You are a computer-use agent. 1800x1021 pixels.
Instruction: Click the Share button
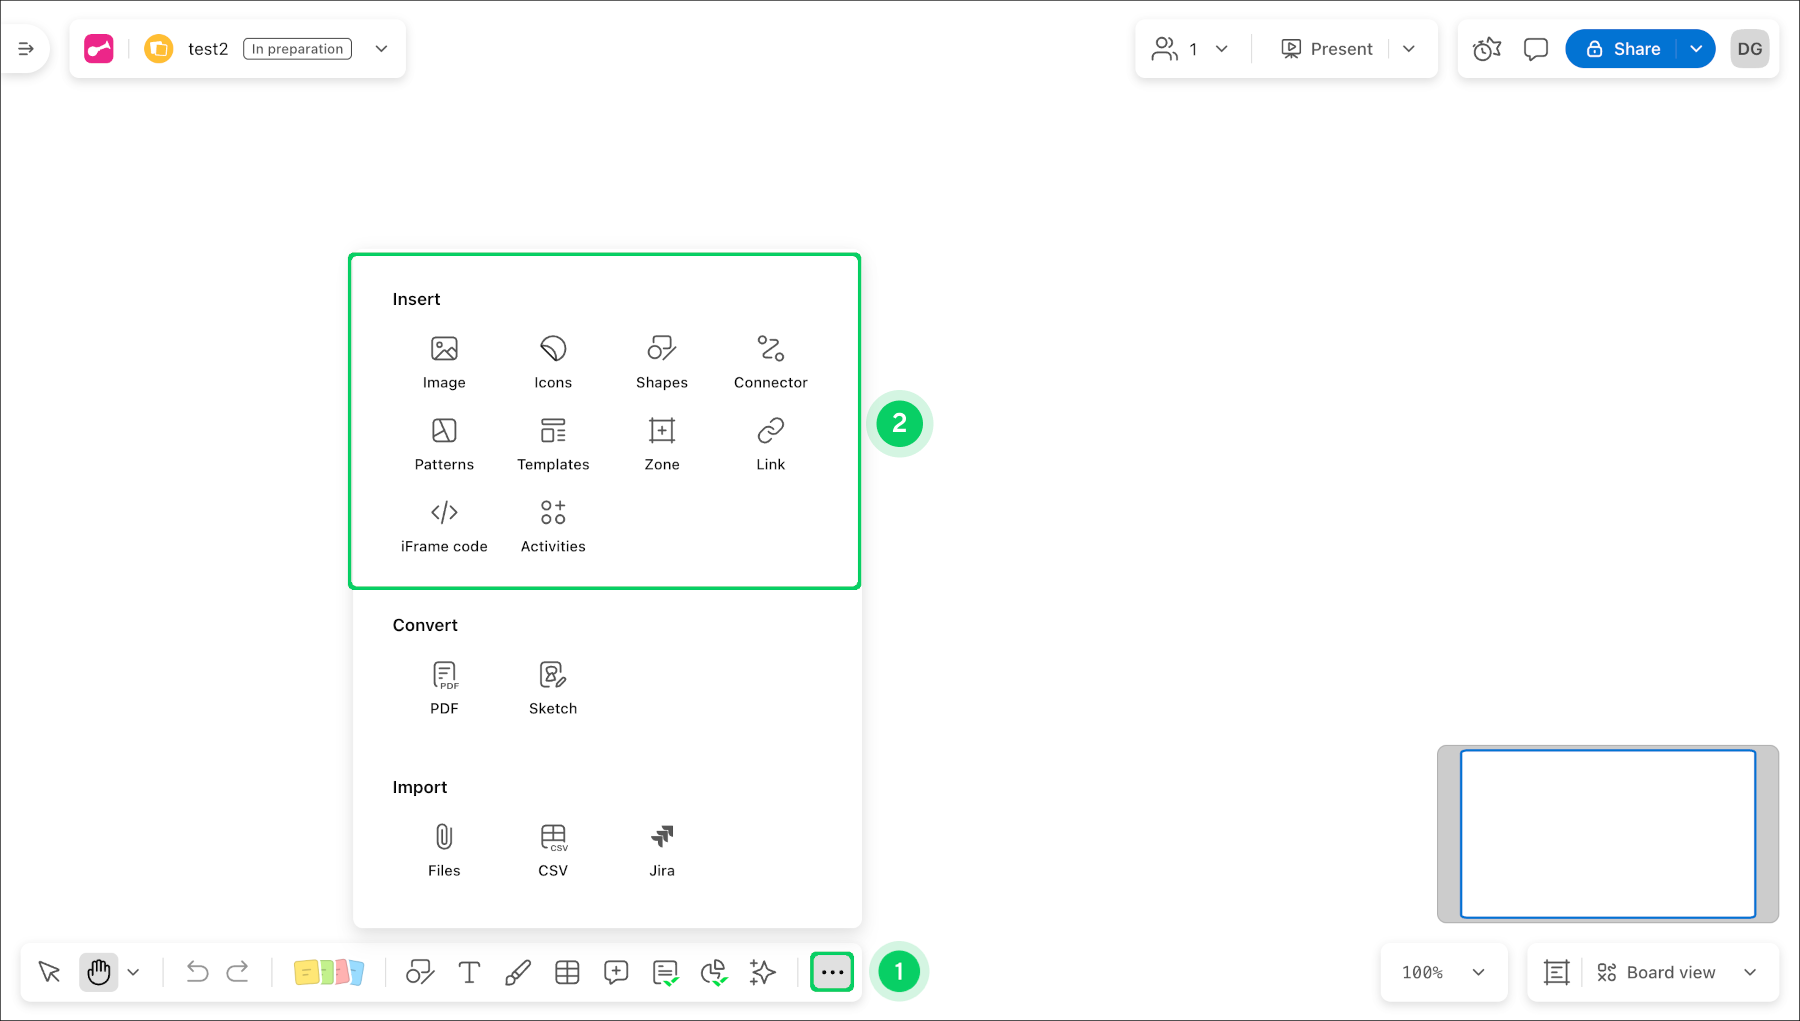pyautogui.click(x=1633, y=48)
